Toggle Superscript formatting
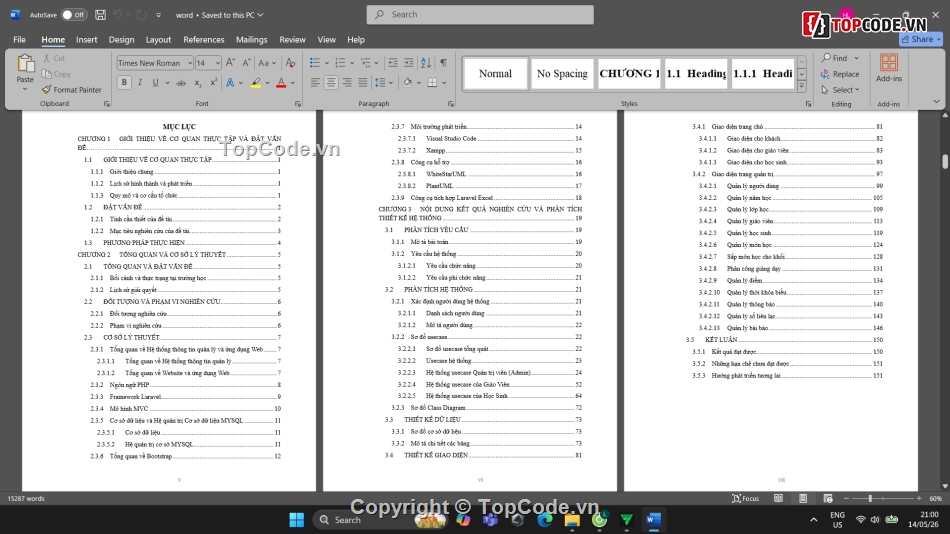Viewport: 950px width, 534px height. coord(213,82)
